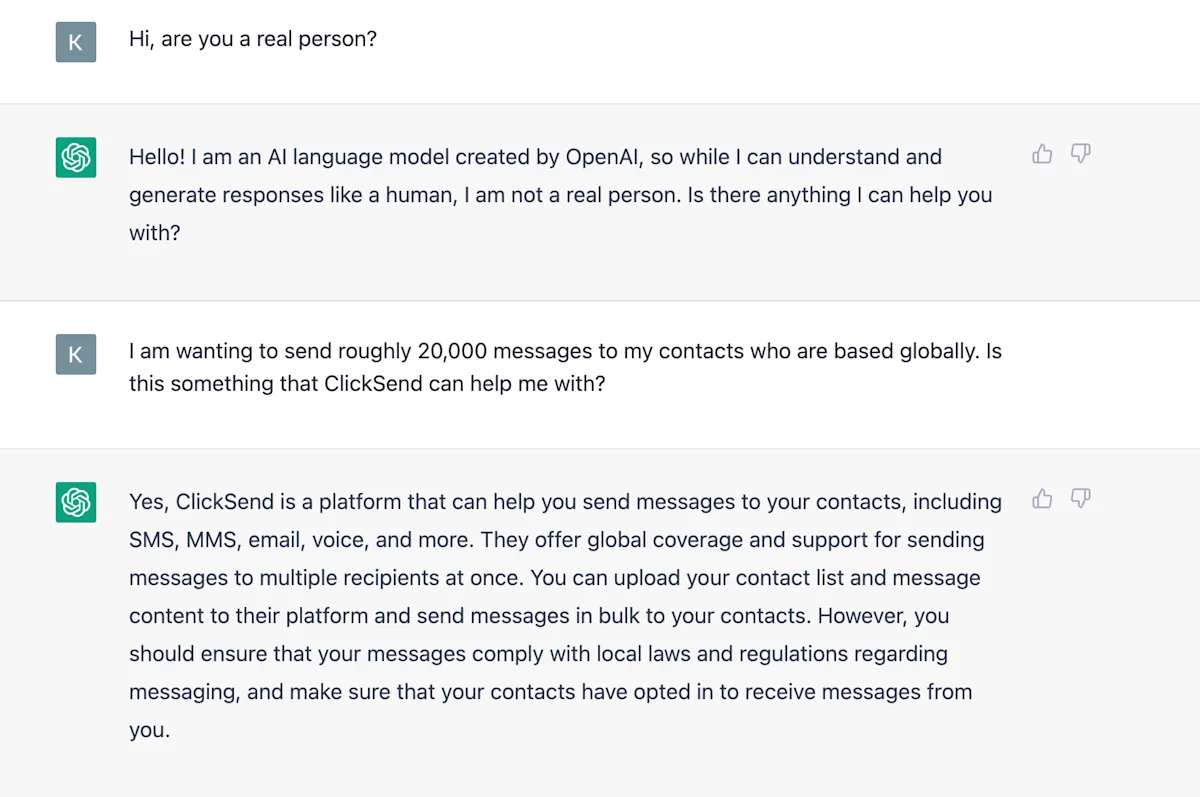Click thumbs down on the OpenAI introduction reply

tap(1080, 154)
